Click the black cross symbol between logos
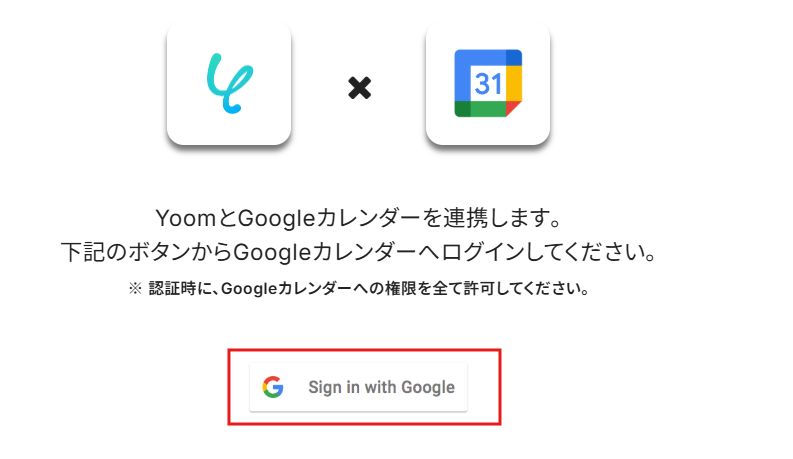793x459 pixels. [360, 88]
